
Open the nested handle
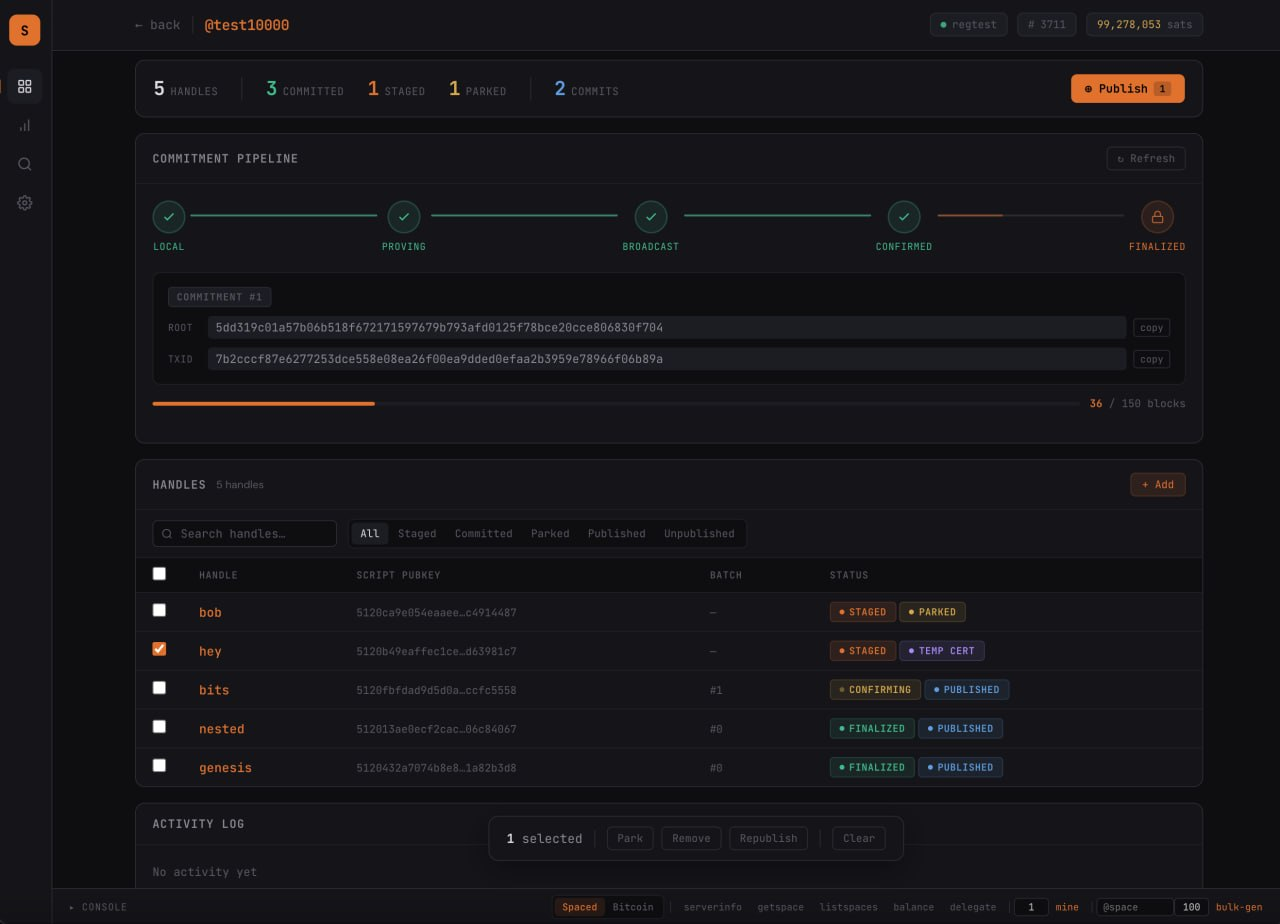[222, 729]
